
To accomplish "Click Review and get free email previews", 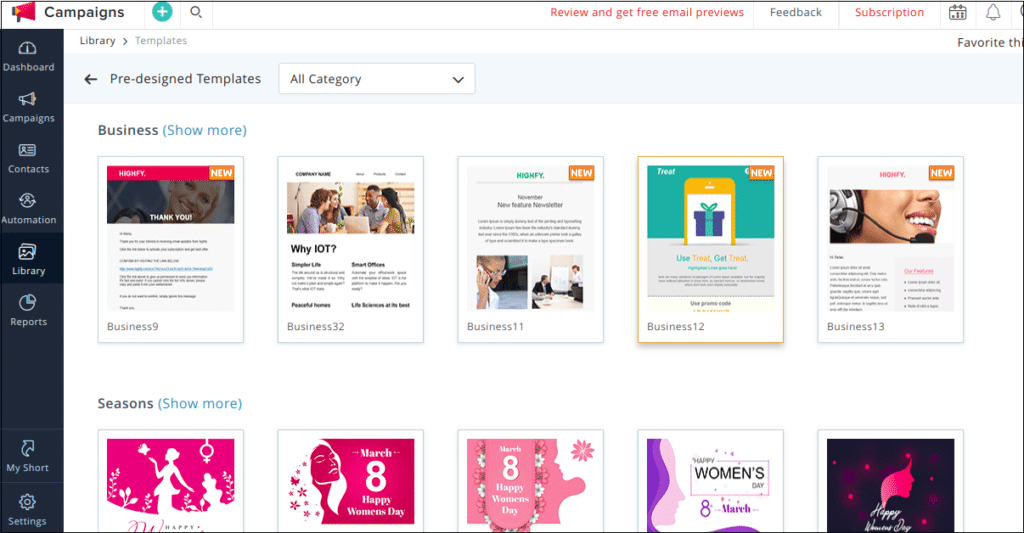I will click(647, 12).
